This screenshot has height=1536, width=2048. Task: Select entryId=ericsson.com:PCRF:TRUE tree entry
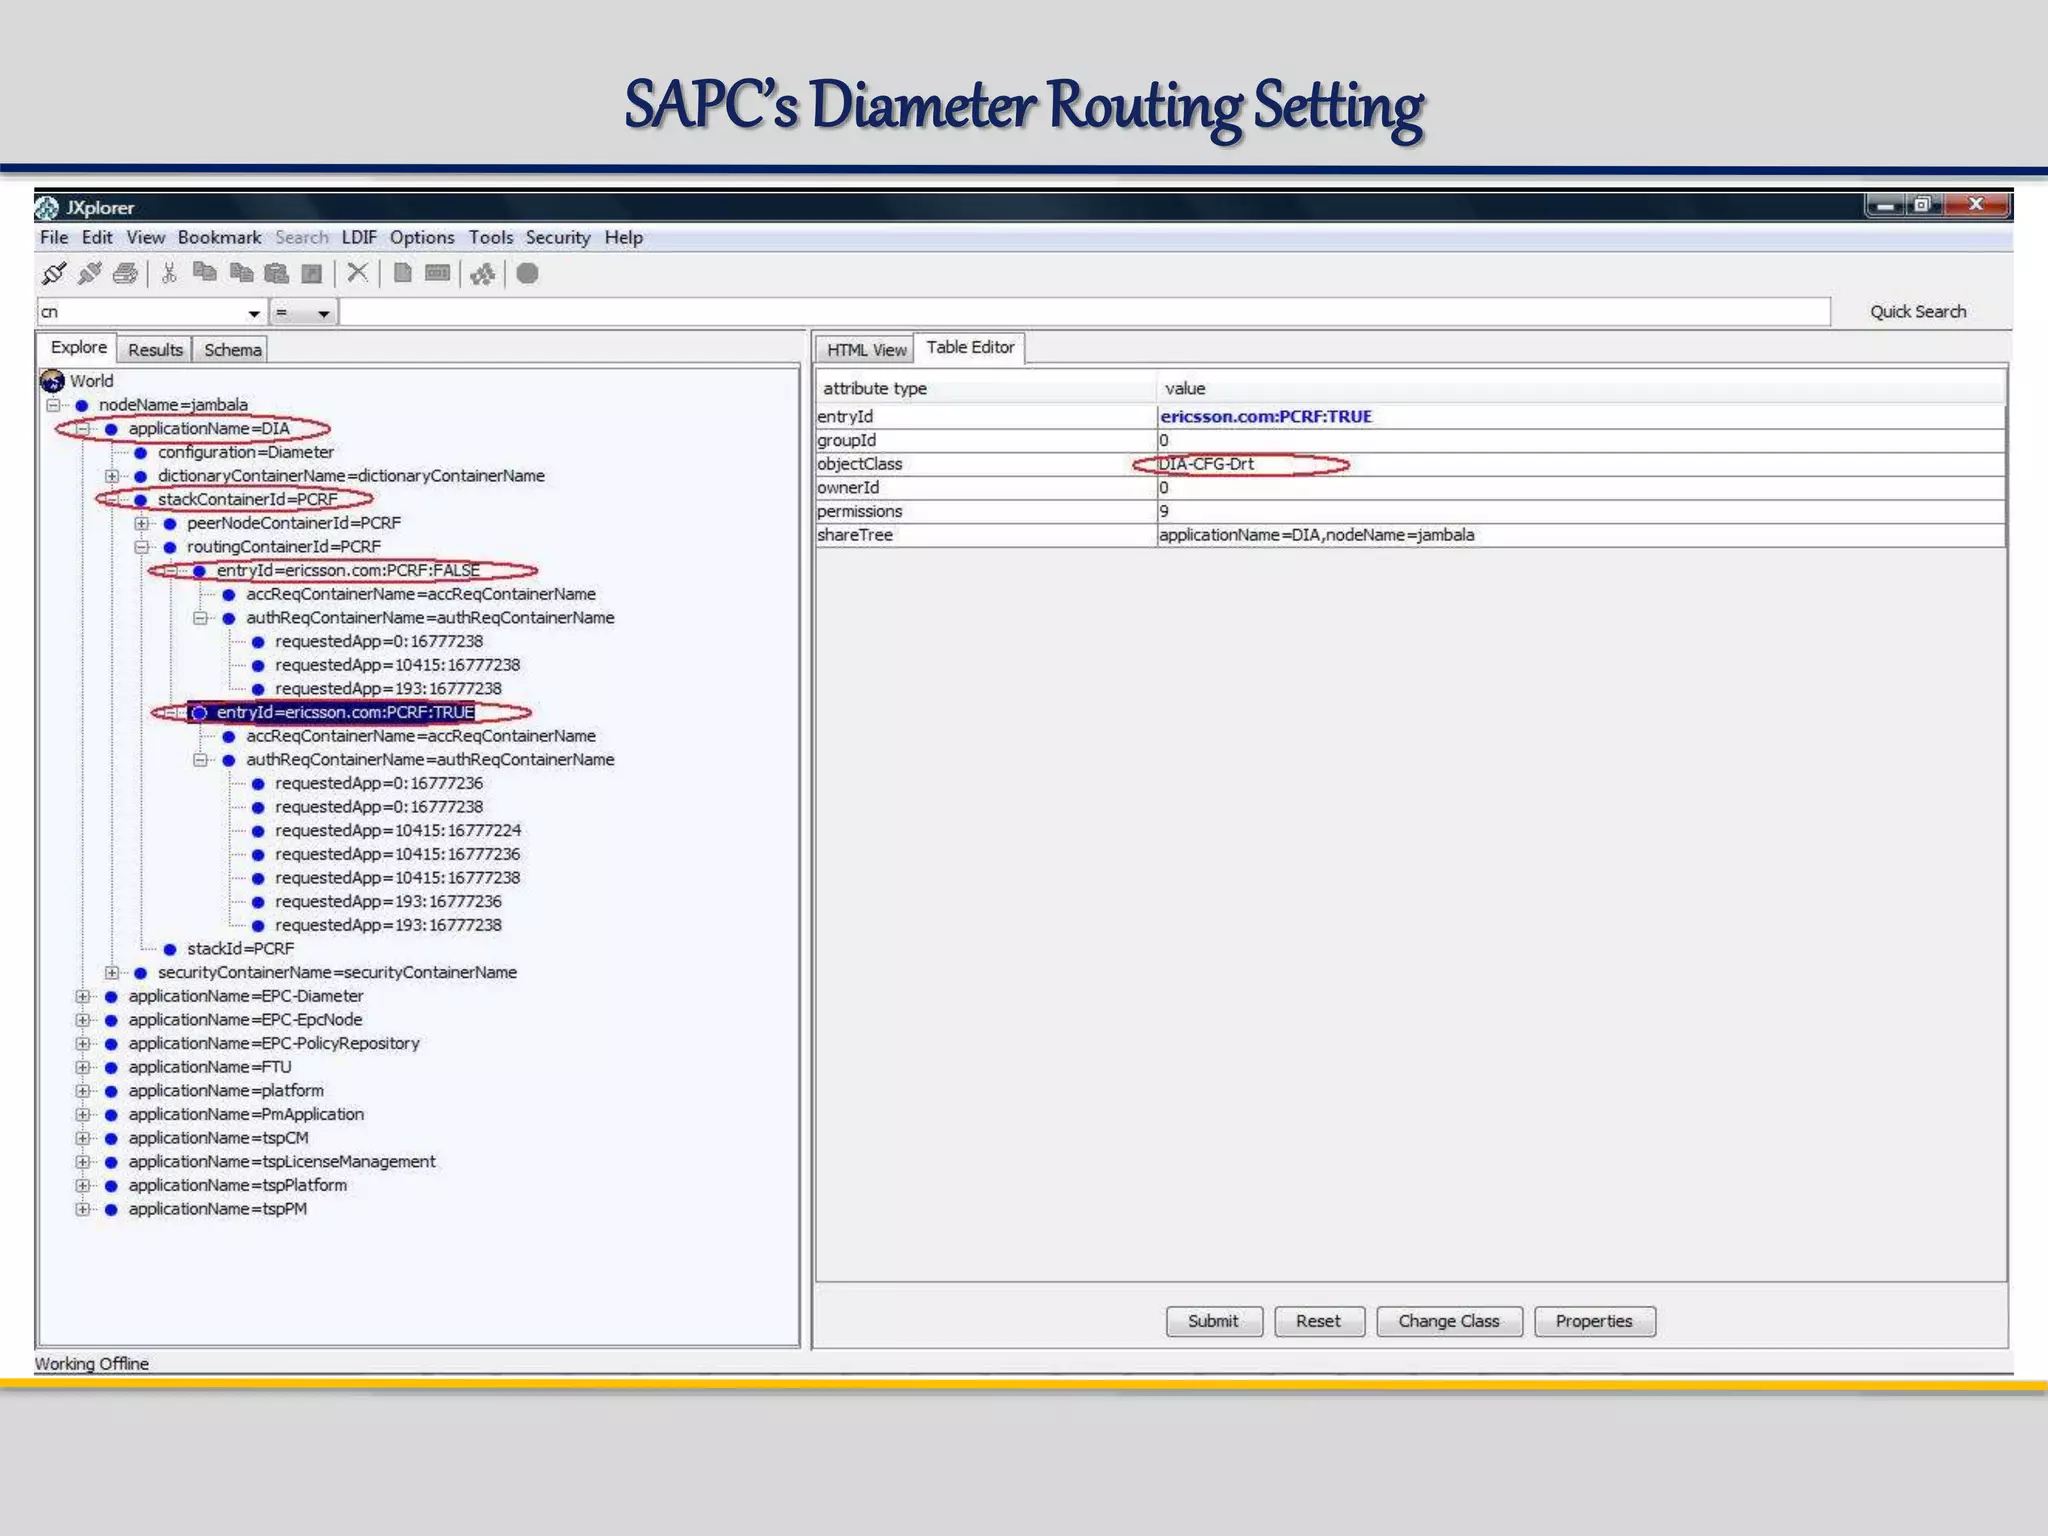(x=345, y=713)
